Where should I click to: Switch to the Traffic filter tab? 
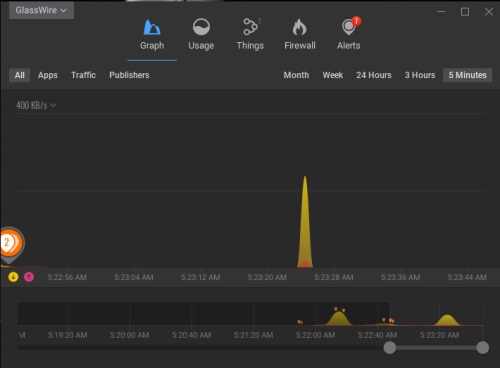point(83,75)
